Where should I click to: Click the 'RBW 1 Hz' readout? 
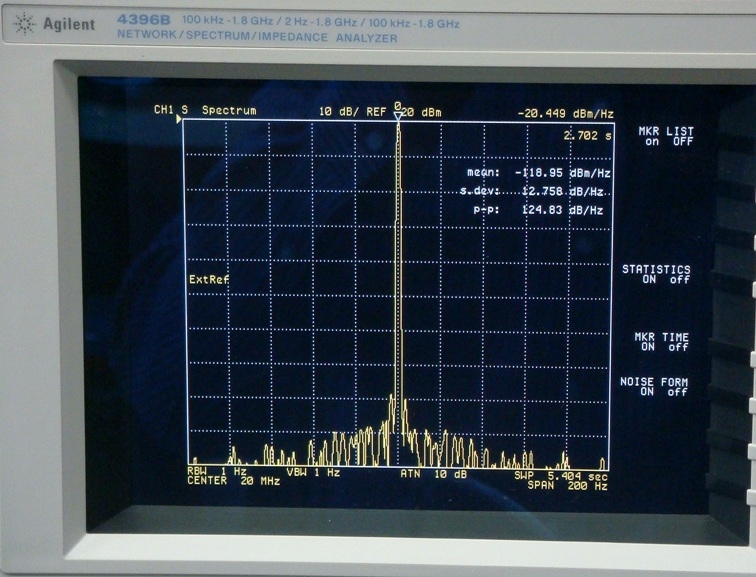217,471
